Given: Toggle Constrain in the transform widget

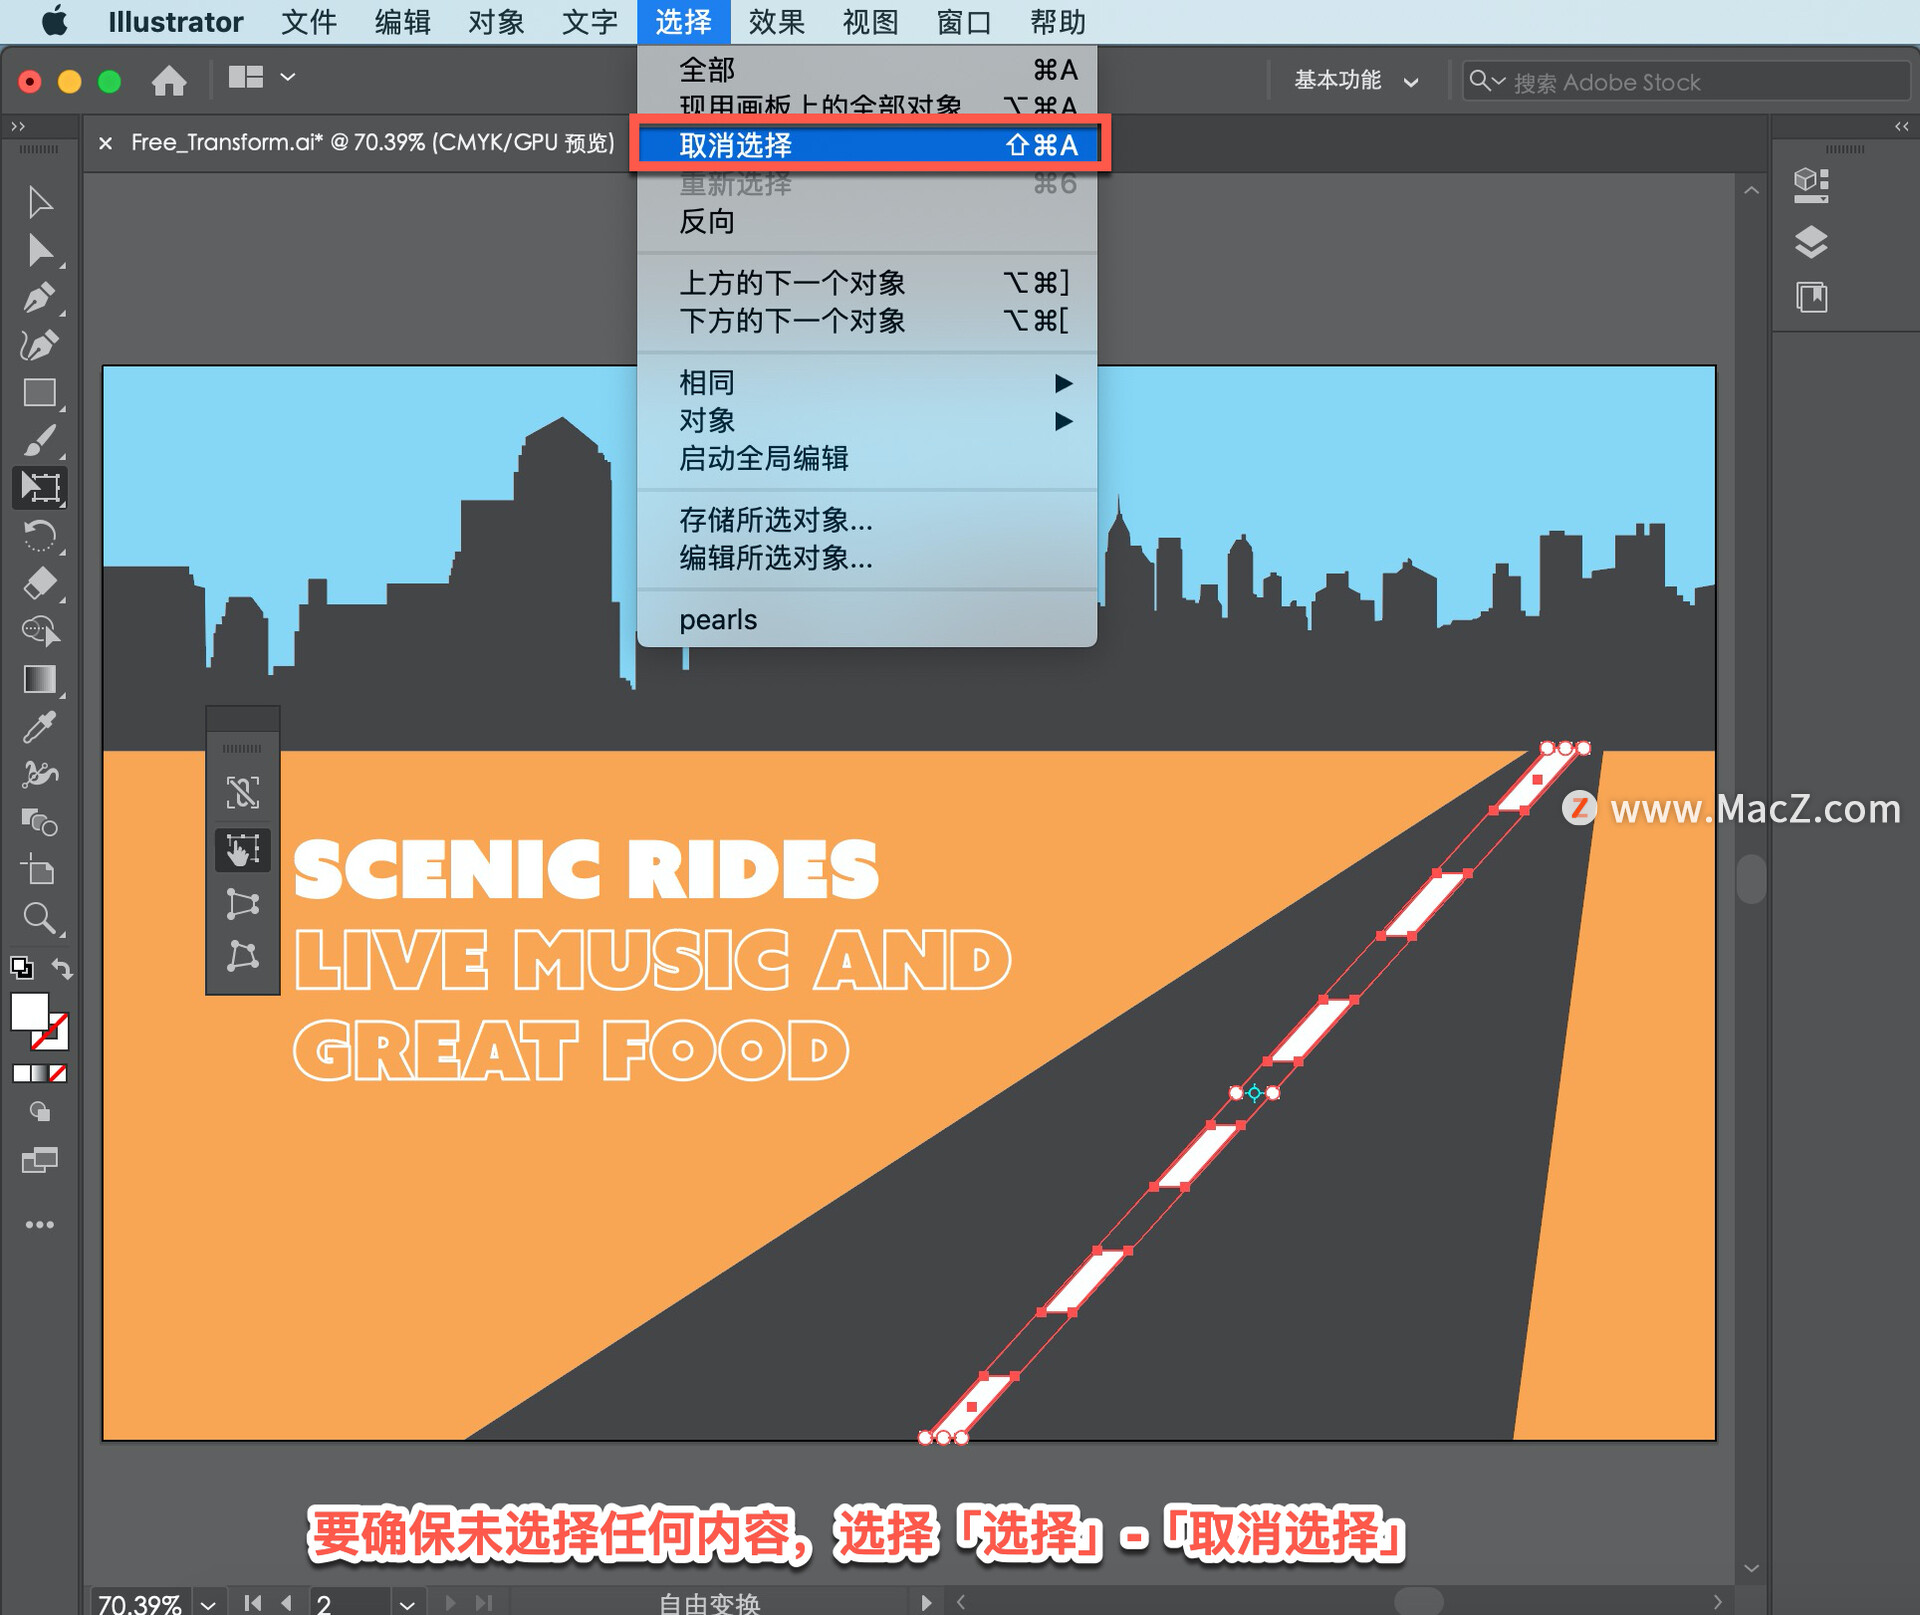Looking at the screenshot, I should pyautogui.click(x=243, y=793).
